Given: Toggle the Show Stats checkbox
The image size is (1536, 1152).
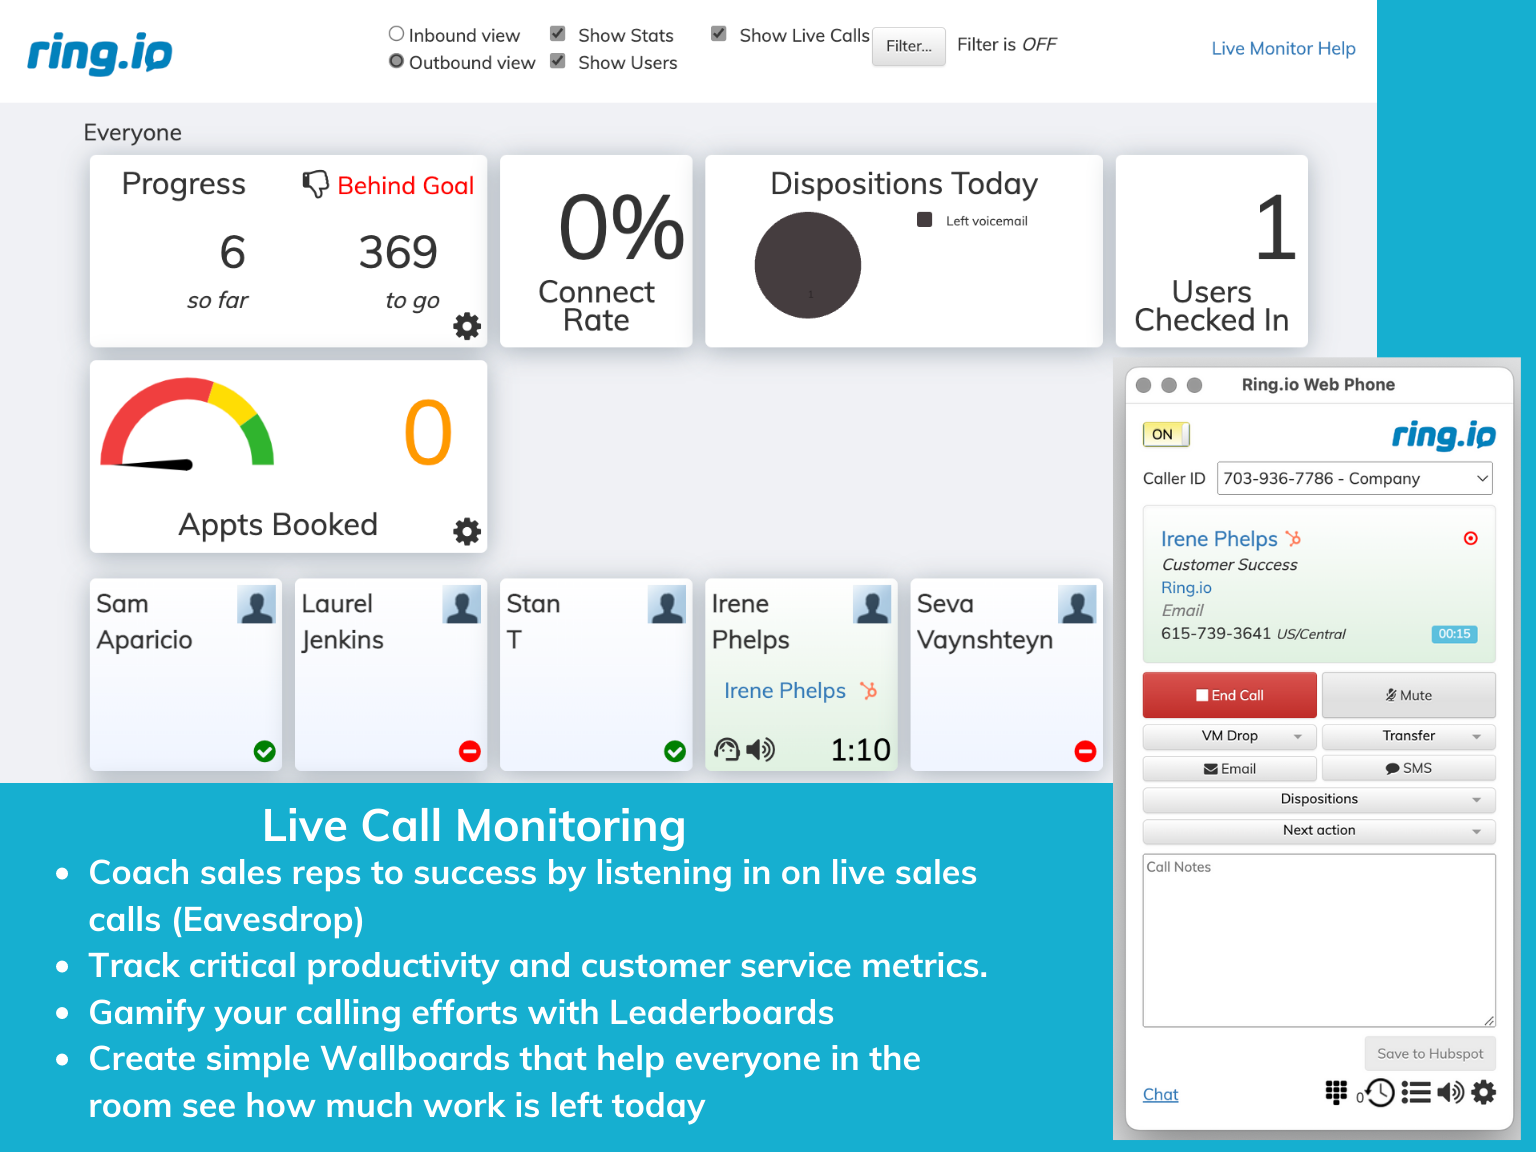Looking at the screenshot, I should [x=557, y=32].
